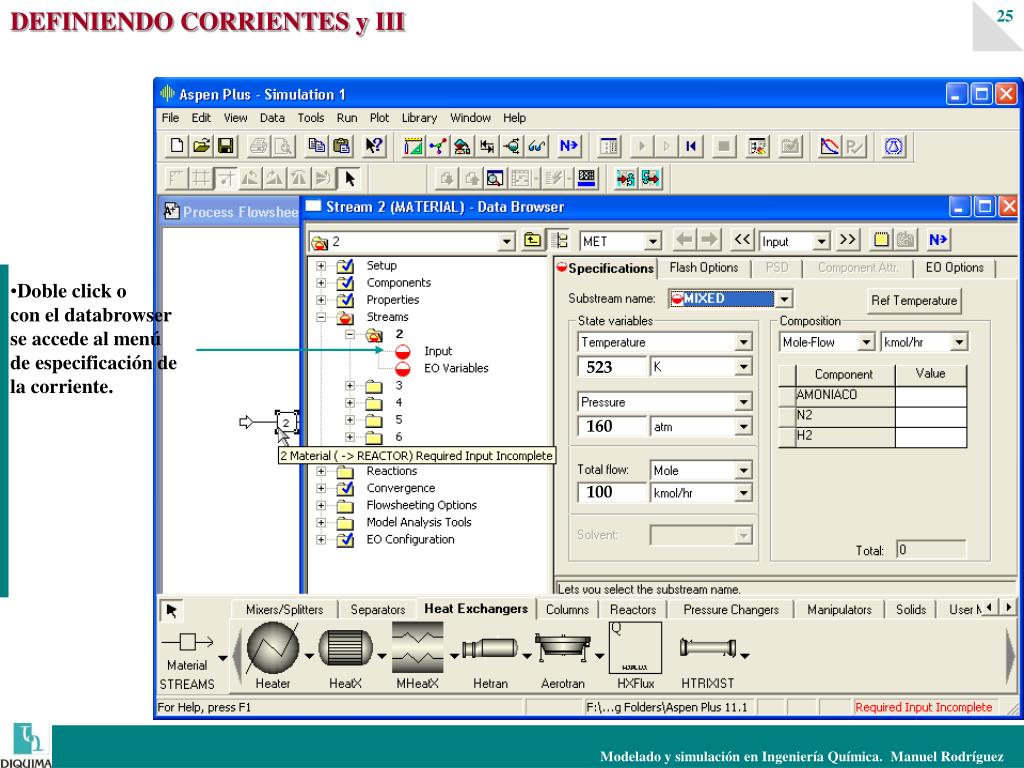The width and height of the screenshot is (1024, 768).
Task: Select the Heater model icon
Action: click(x=273, y=648)
